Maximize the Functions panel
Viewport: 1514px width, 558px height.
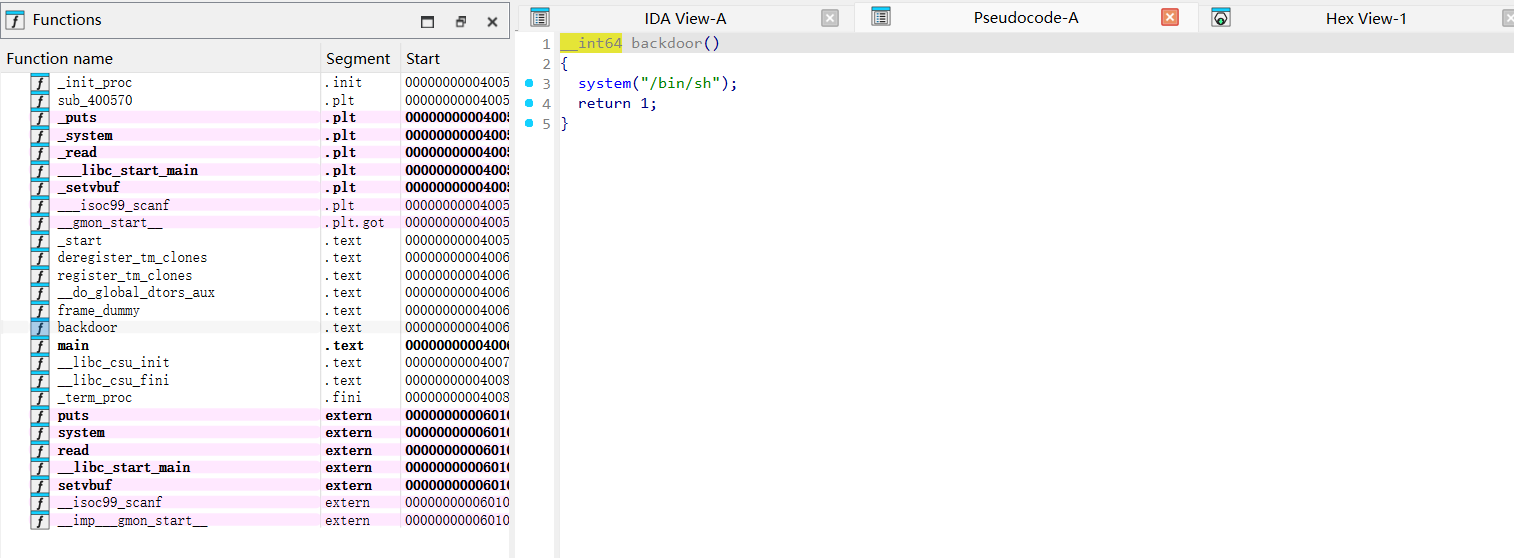coord(427,21)
